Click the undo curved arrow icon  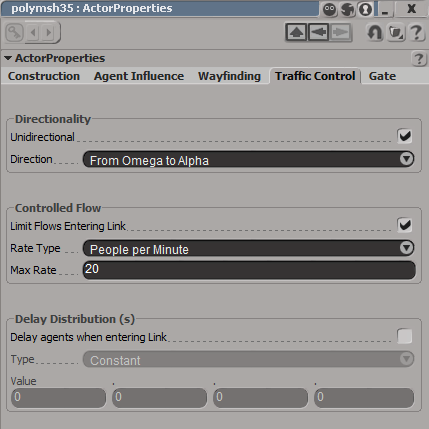pos(375,33)
